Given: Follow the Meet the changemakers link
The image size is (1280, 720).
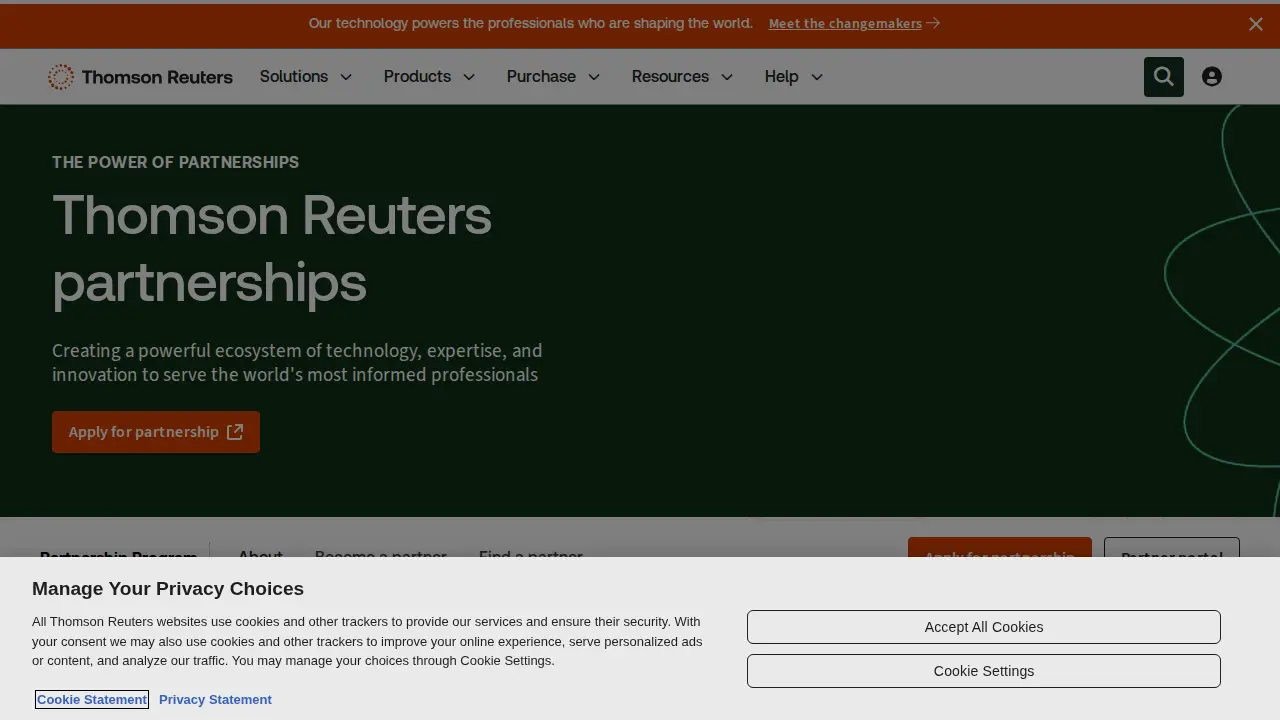Looking at the screenshot, I should (x=845, y=24).
